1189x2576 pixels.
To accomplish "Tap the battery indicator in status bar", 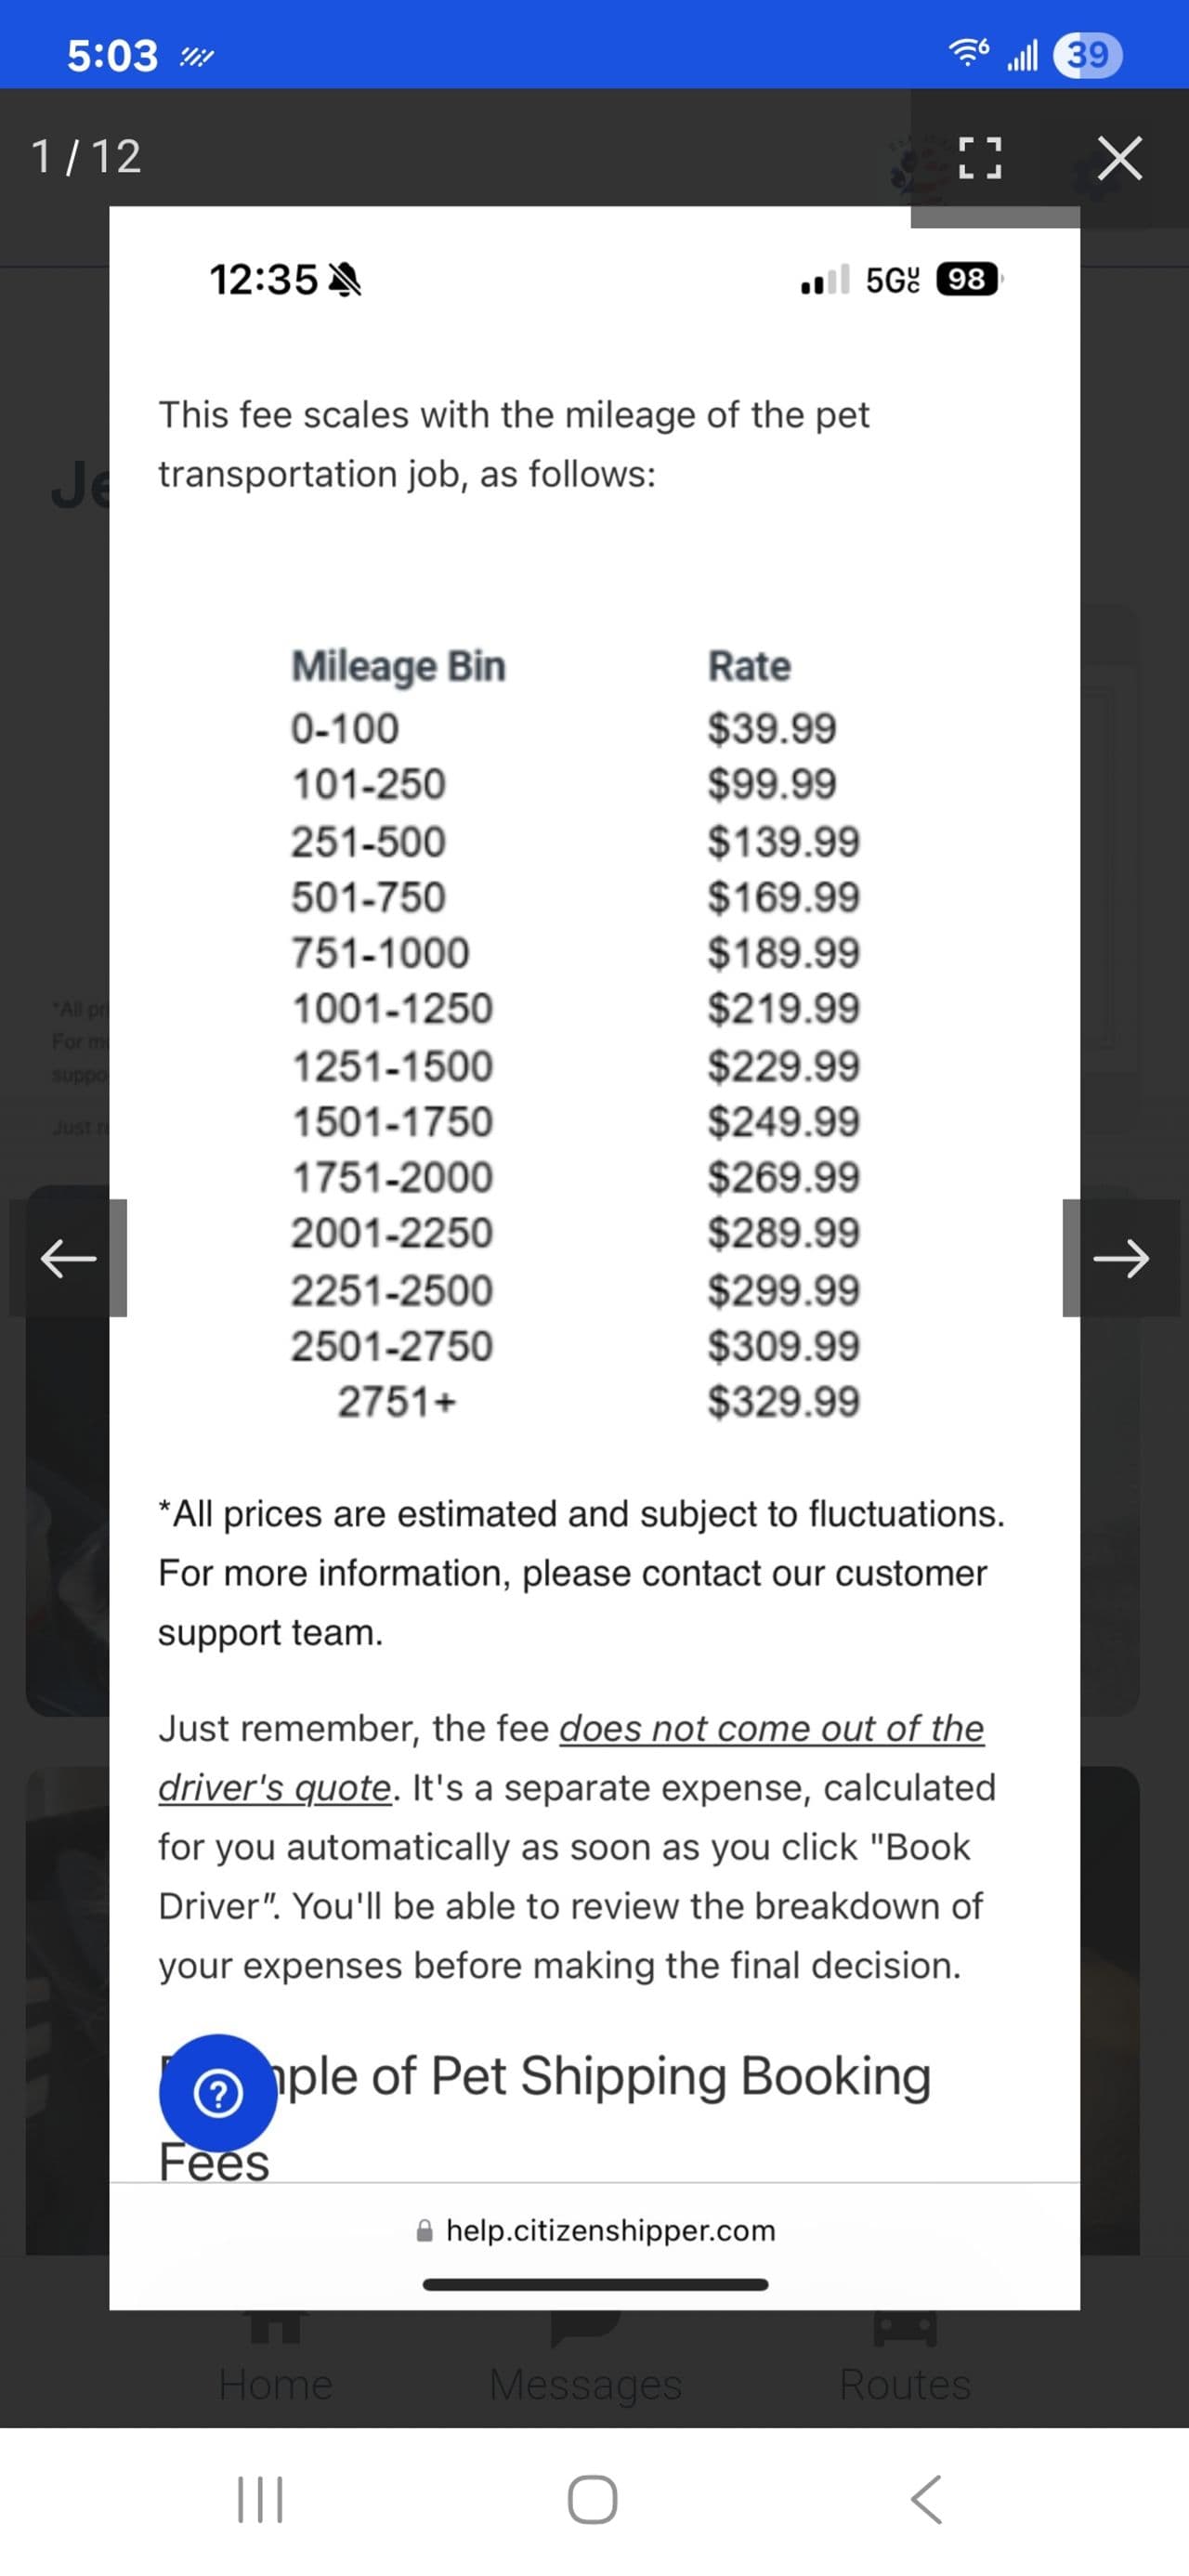I will (x=1088, y=54).
